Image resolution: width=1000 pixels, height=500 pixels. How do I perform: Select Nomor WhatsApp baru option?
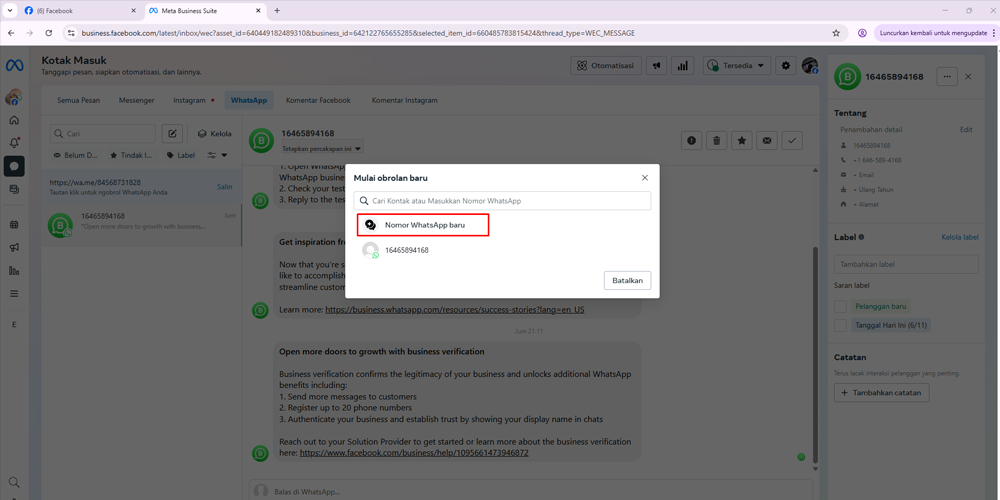[423, 225]
